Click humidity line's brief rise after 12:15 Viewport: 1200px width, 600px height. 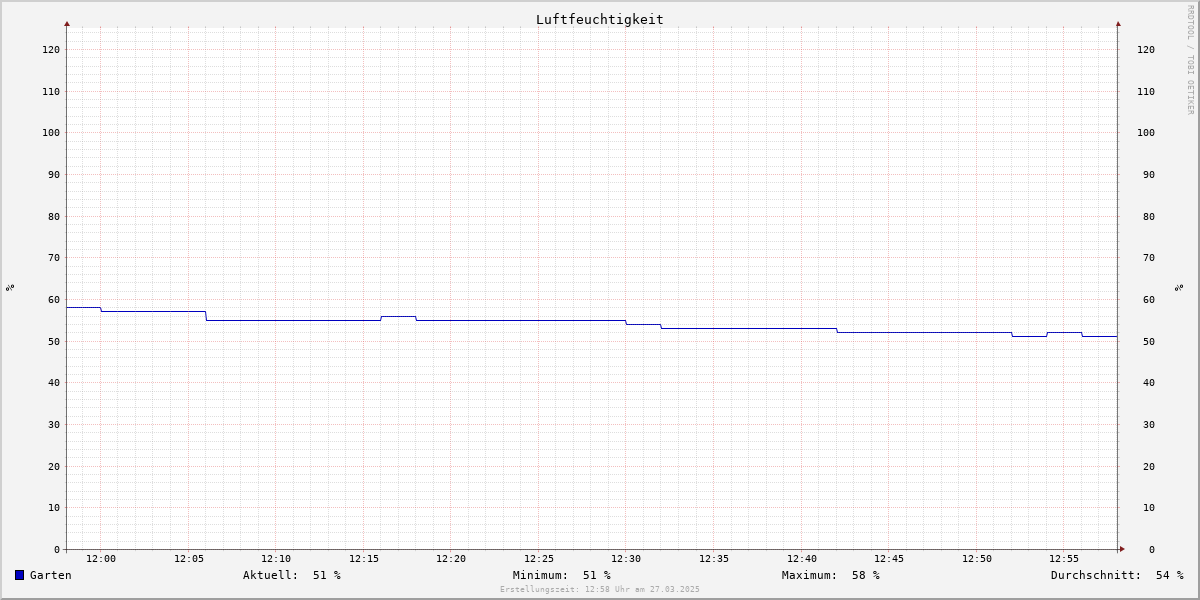398,316
